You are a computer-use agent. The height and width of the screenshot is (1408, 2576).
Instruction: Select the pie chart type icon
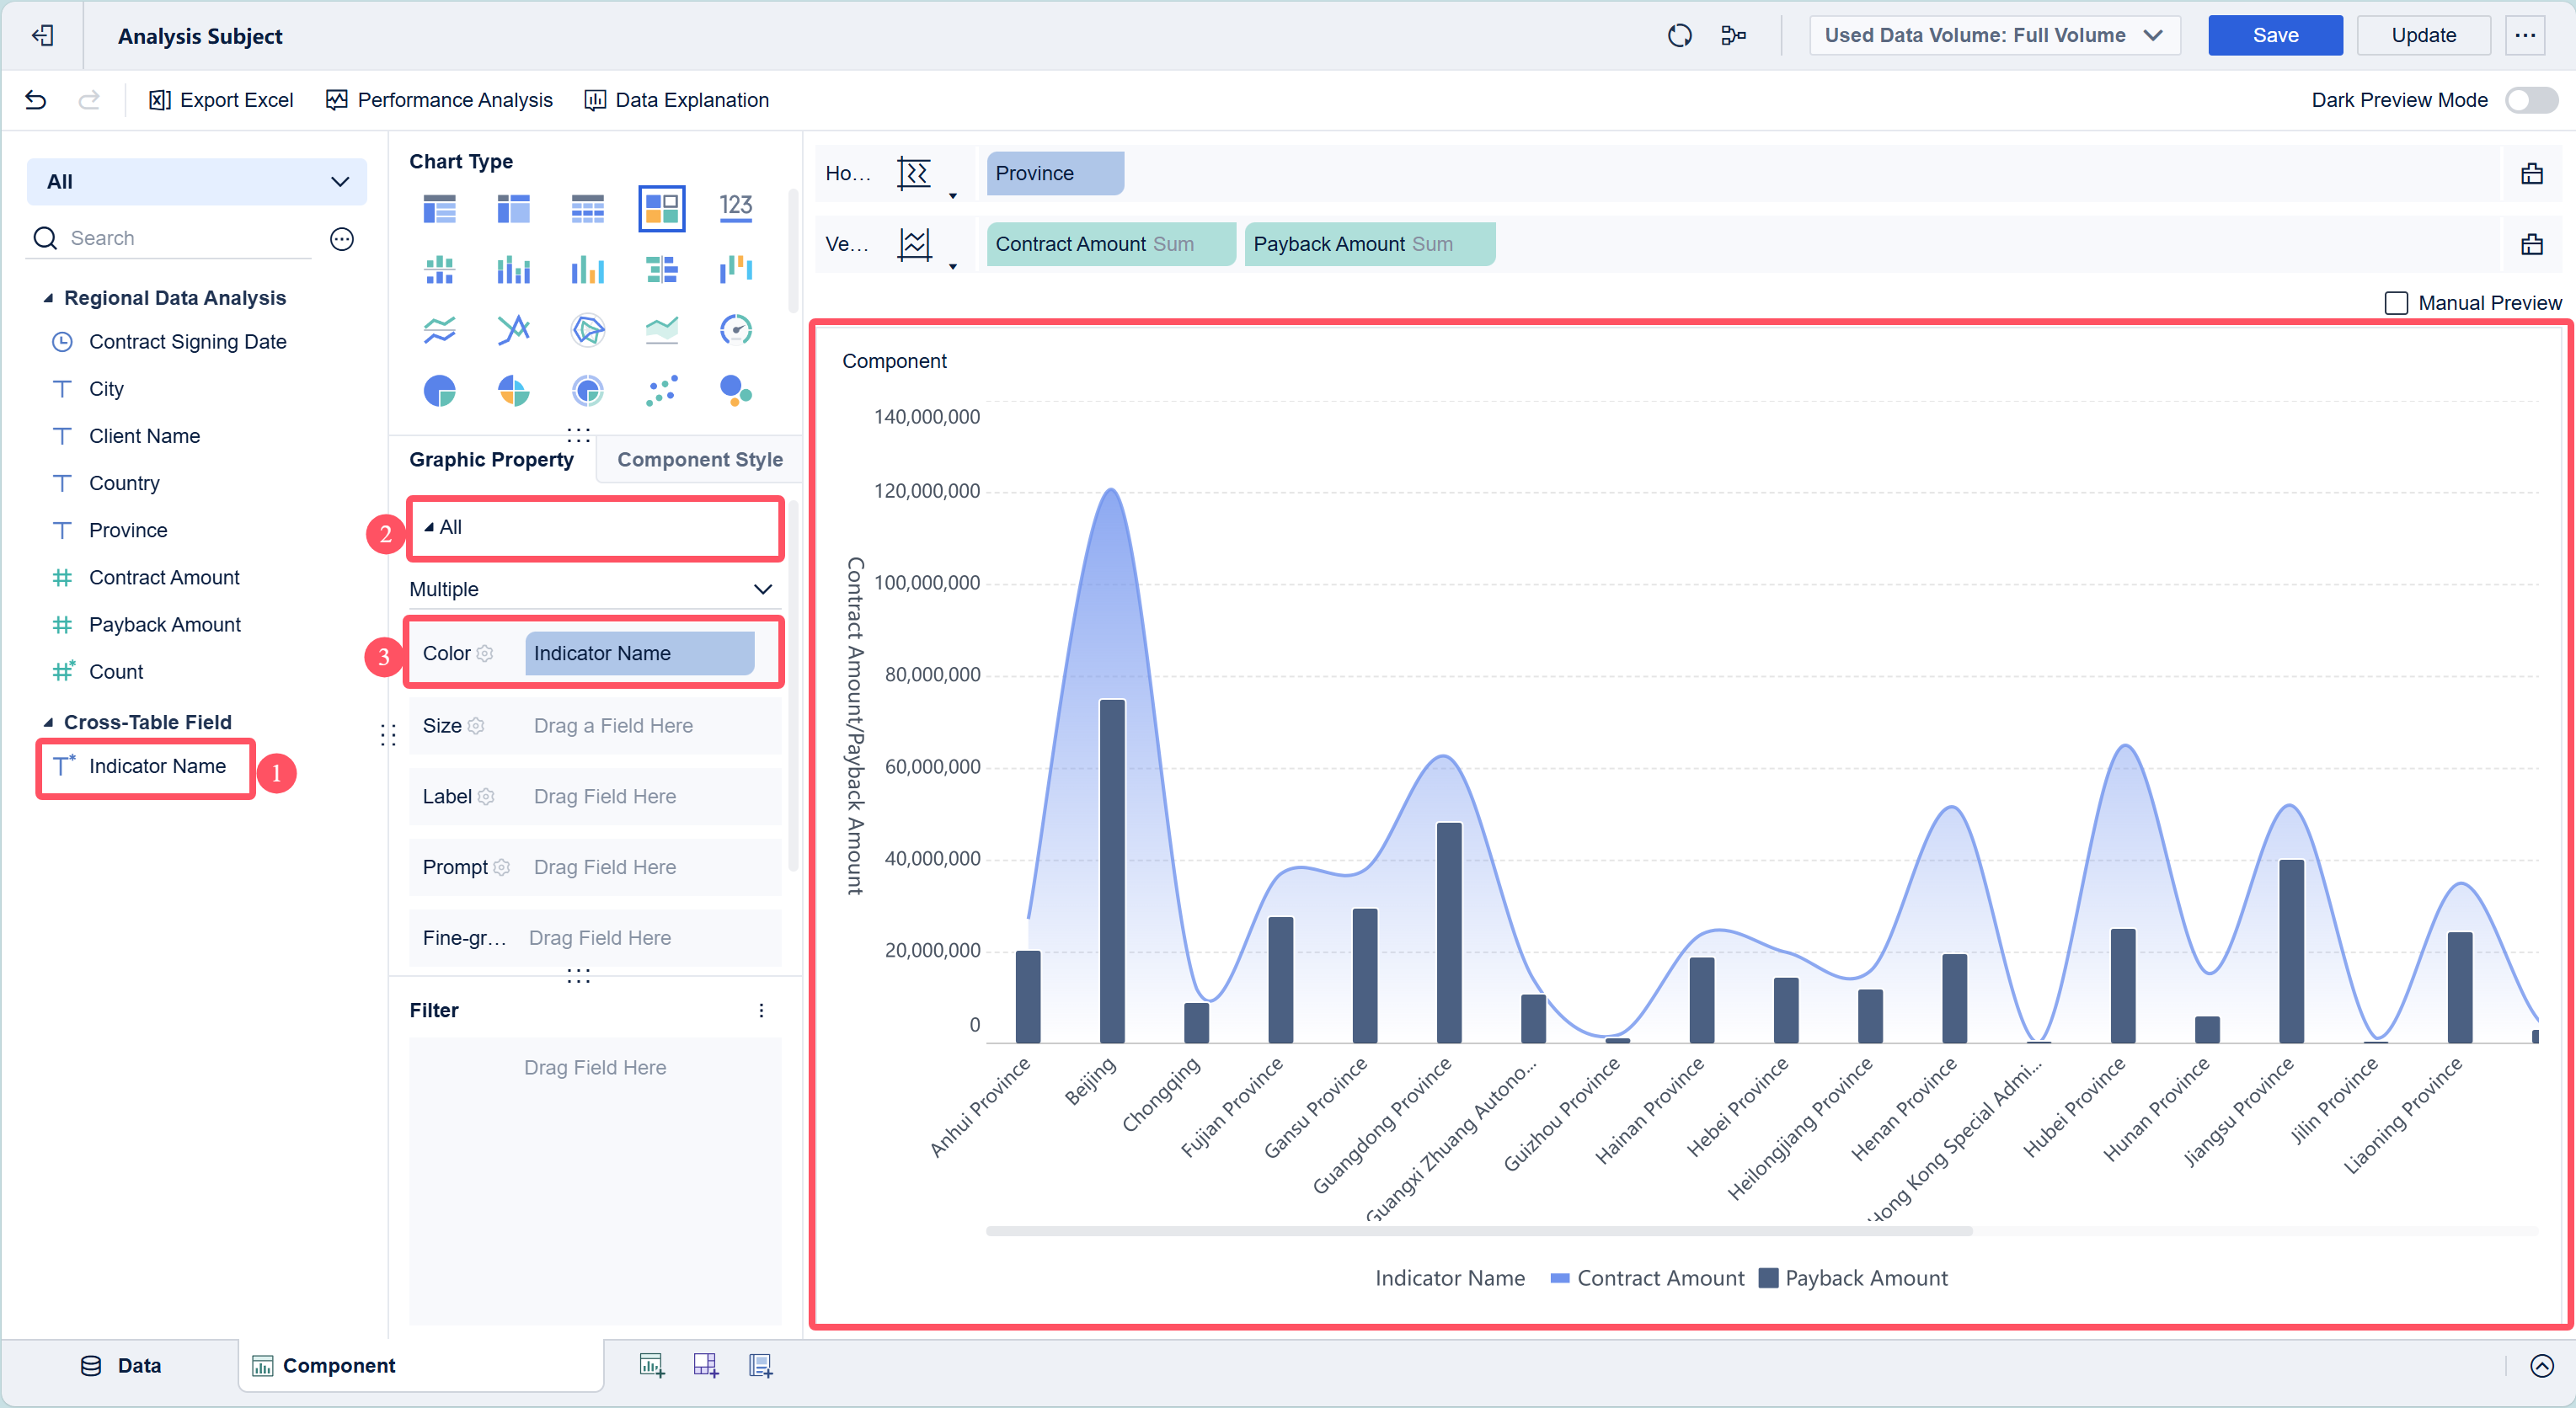tap(439, 390)
